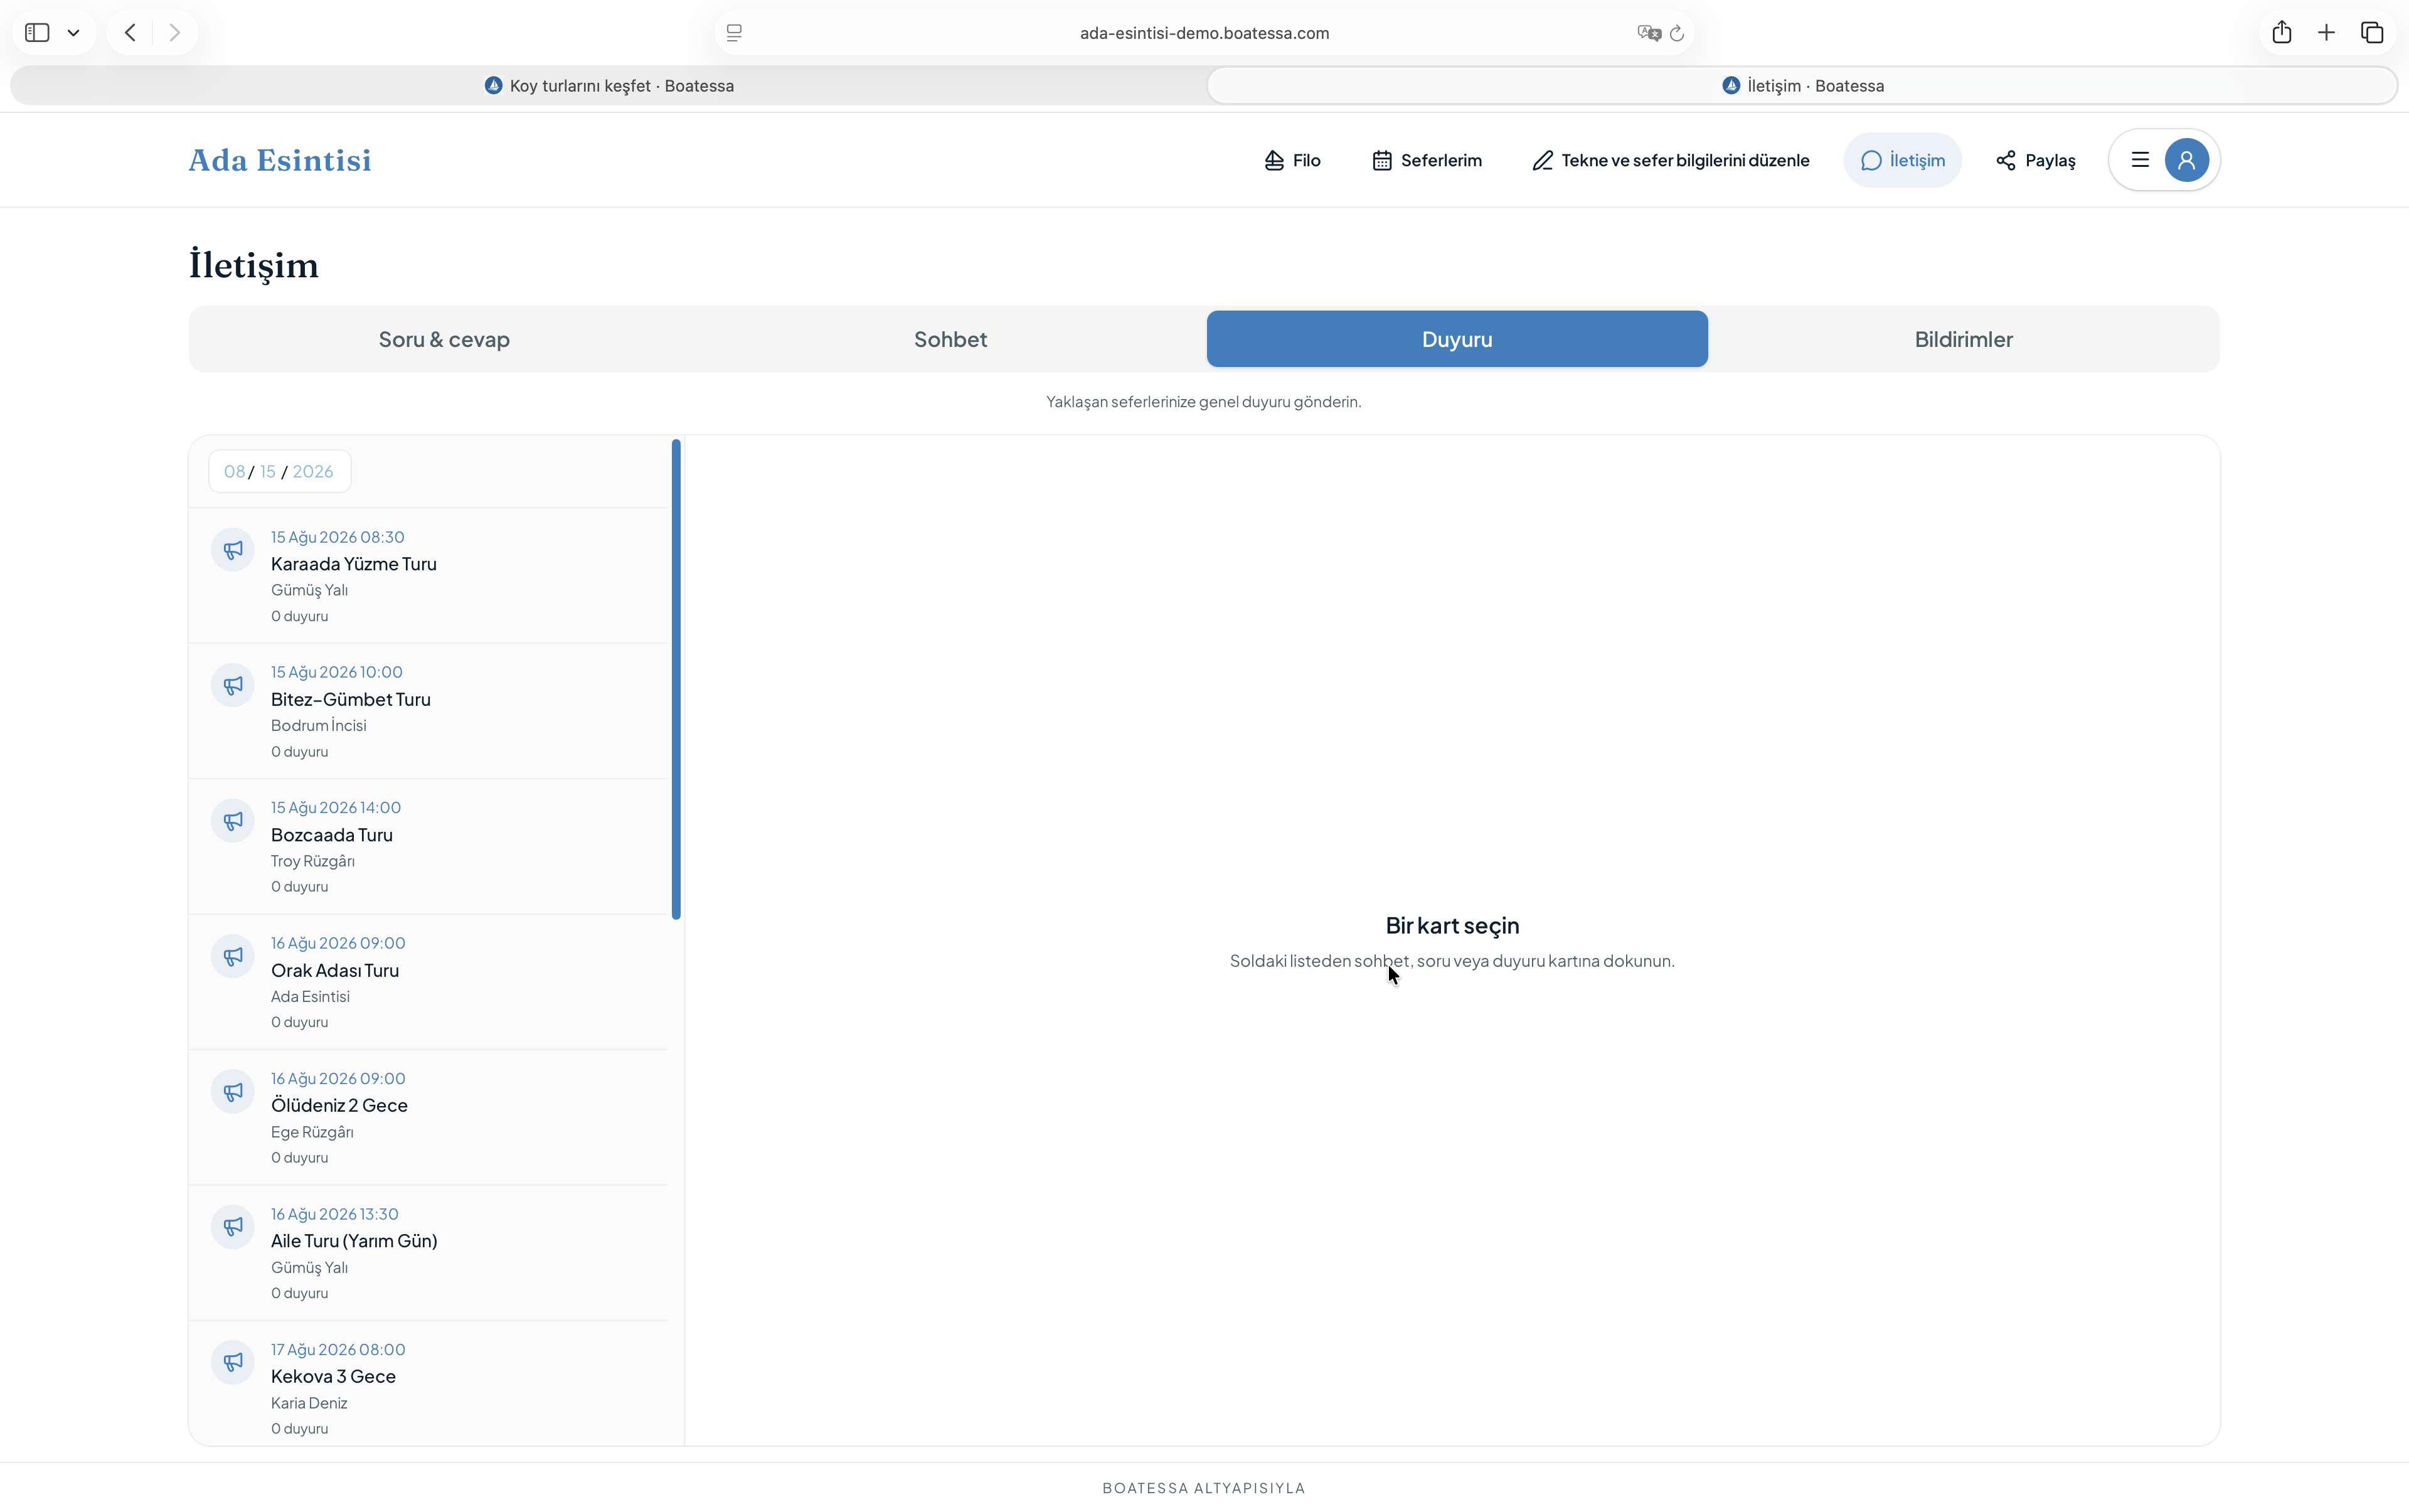Click megaphone icon for Kekova 3 Gece

(233, 1363)
